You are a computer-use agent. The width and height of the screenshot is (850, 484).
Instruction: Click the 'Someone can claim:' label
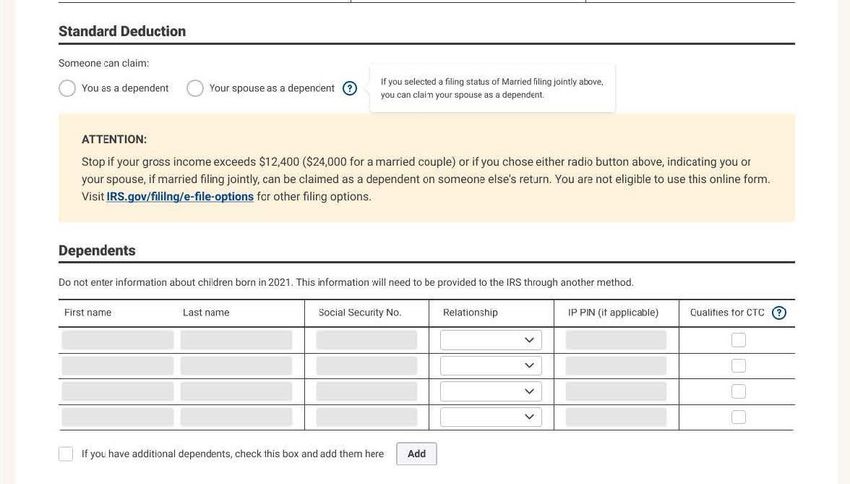104,63
